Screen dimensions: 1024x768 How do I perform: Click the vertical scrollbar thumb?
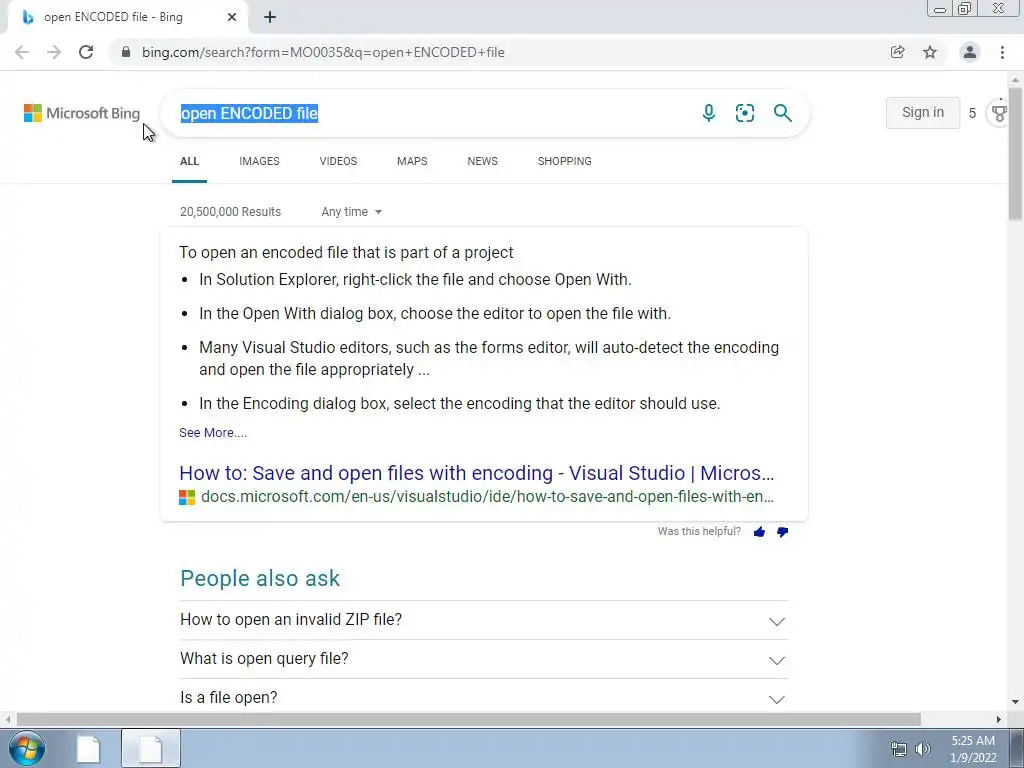1016,153
